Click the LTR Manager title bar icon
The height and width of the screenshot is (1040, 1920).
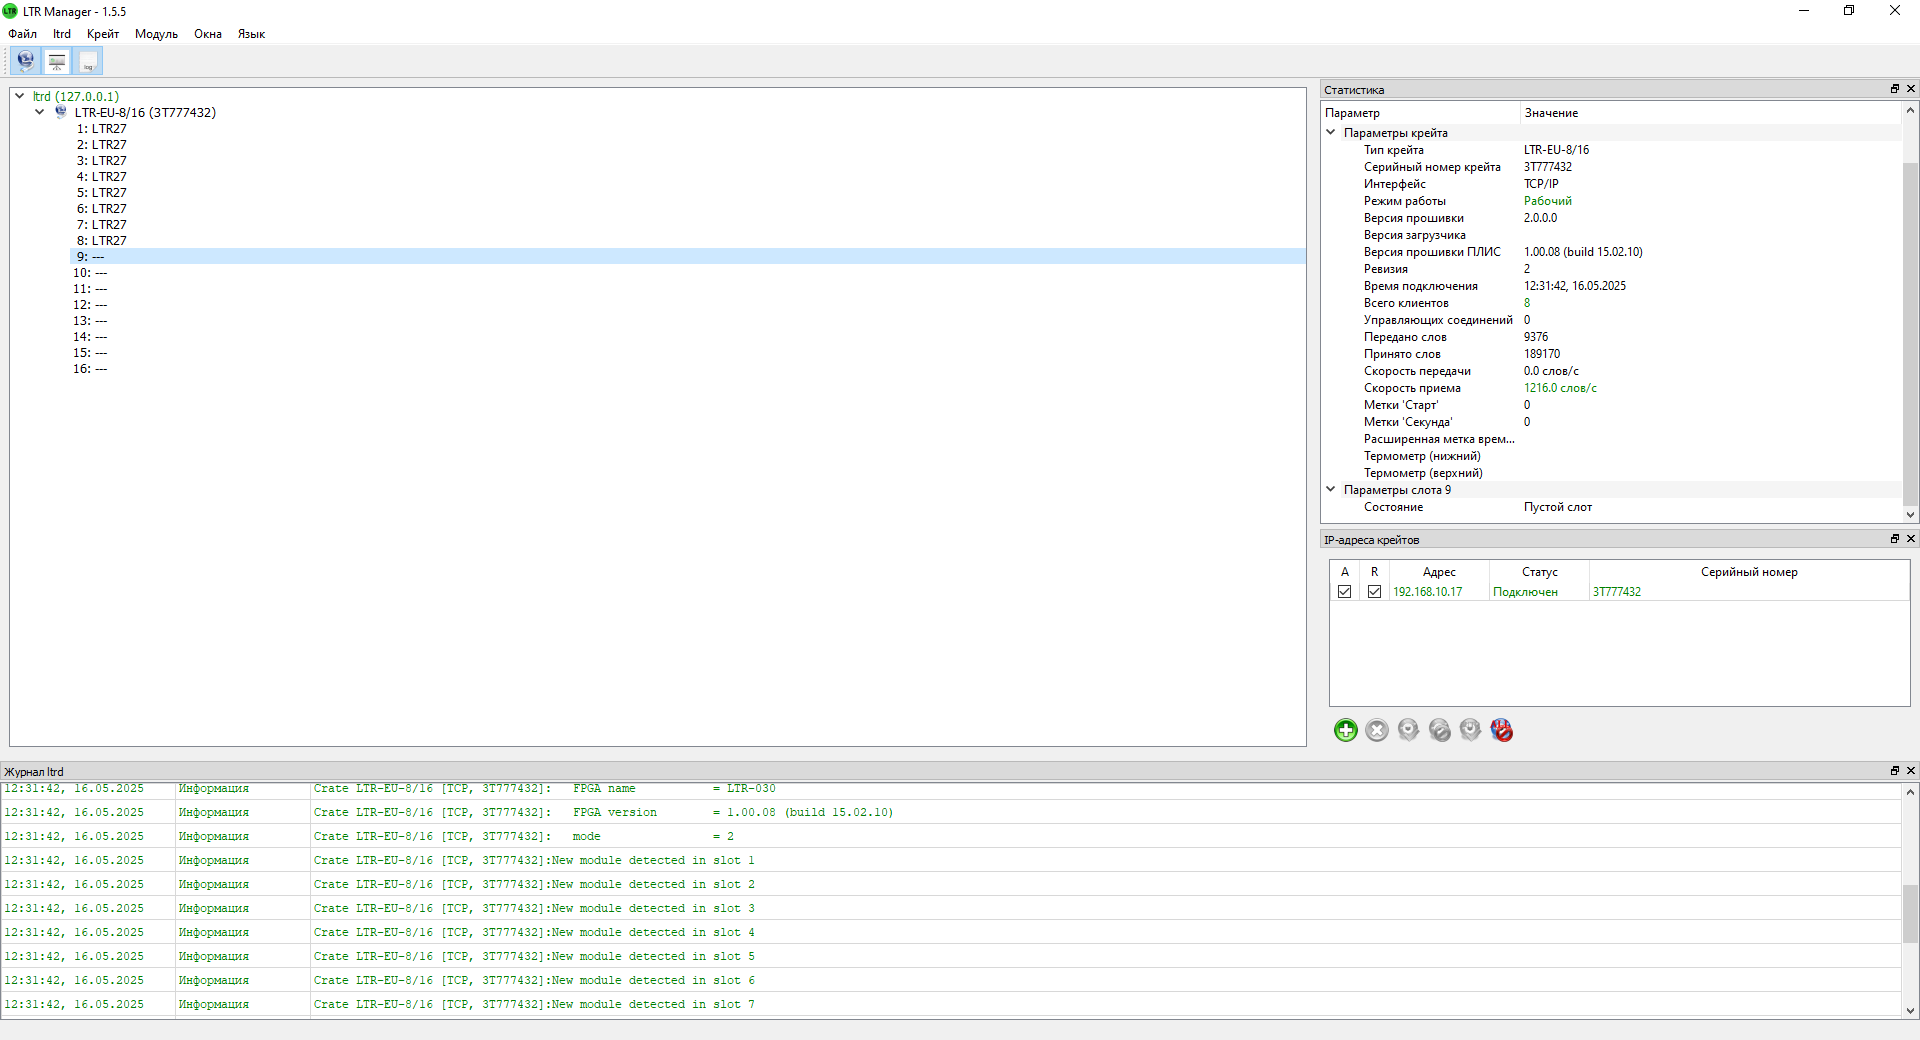(x=10, y=11)
